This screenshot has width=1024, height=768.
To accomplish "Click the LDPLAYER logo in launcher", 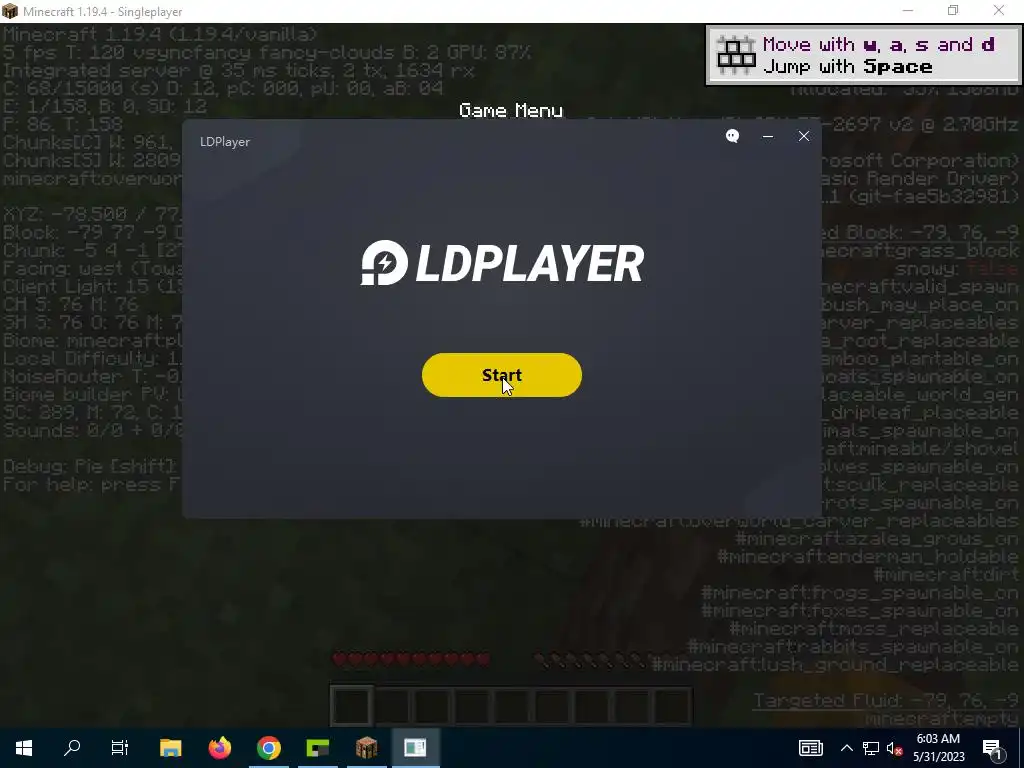I will (x=502, y=263).
